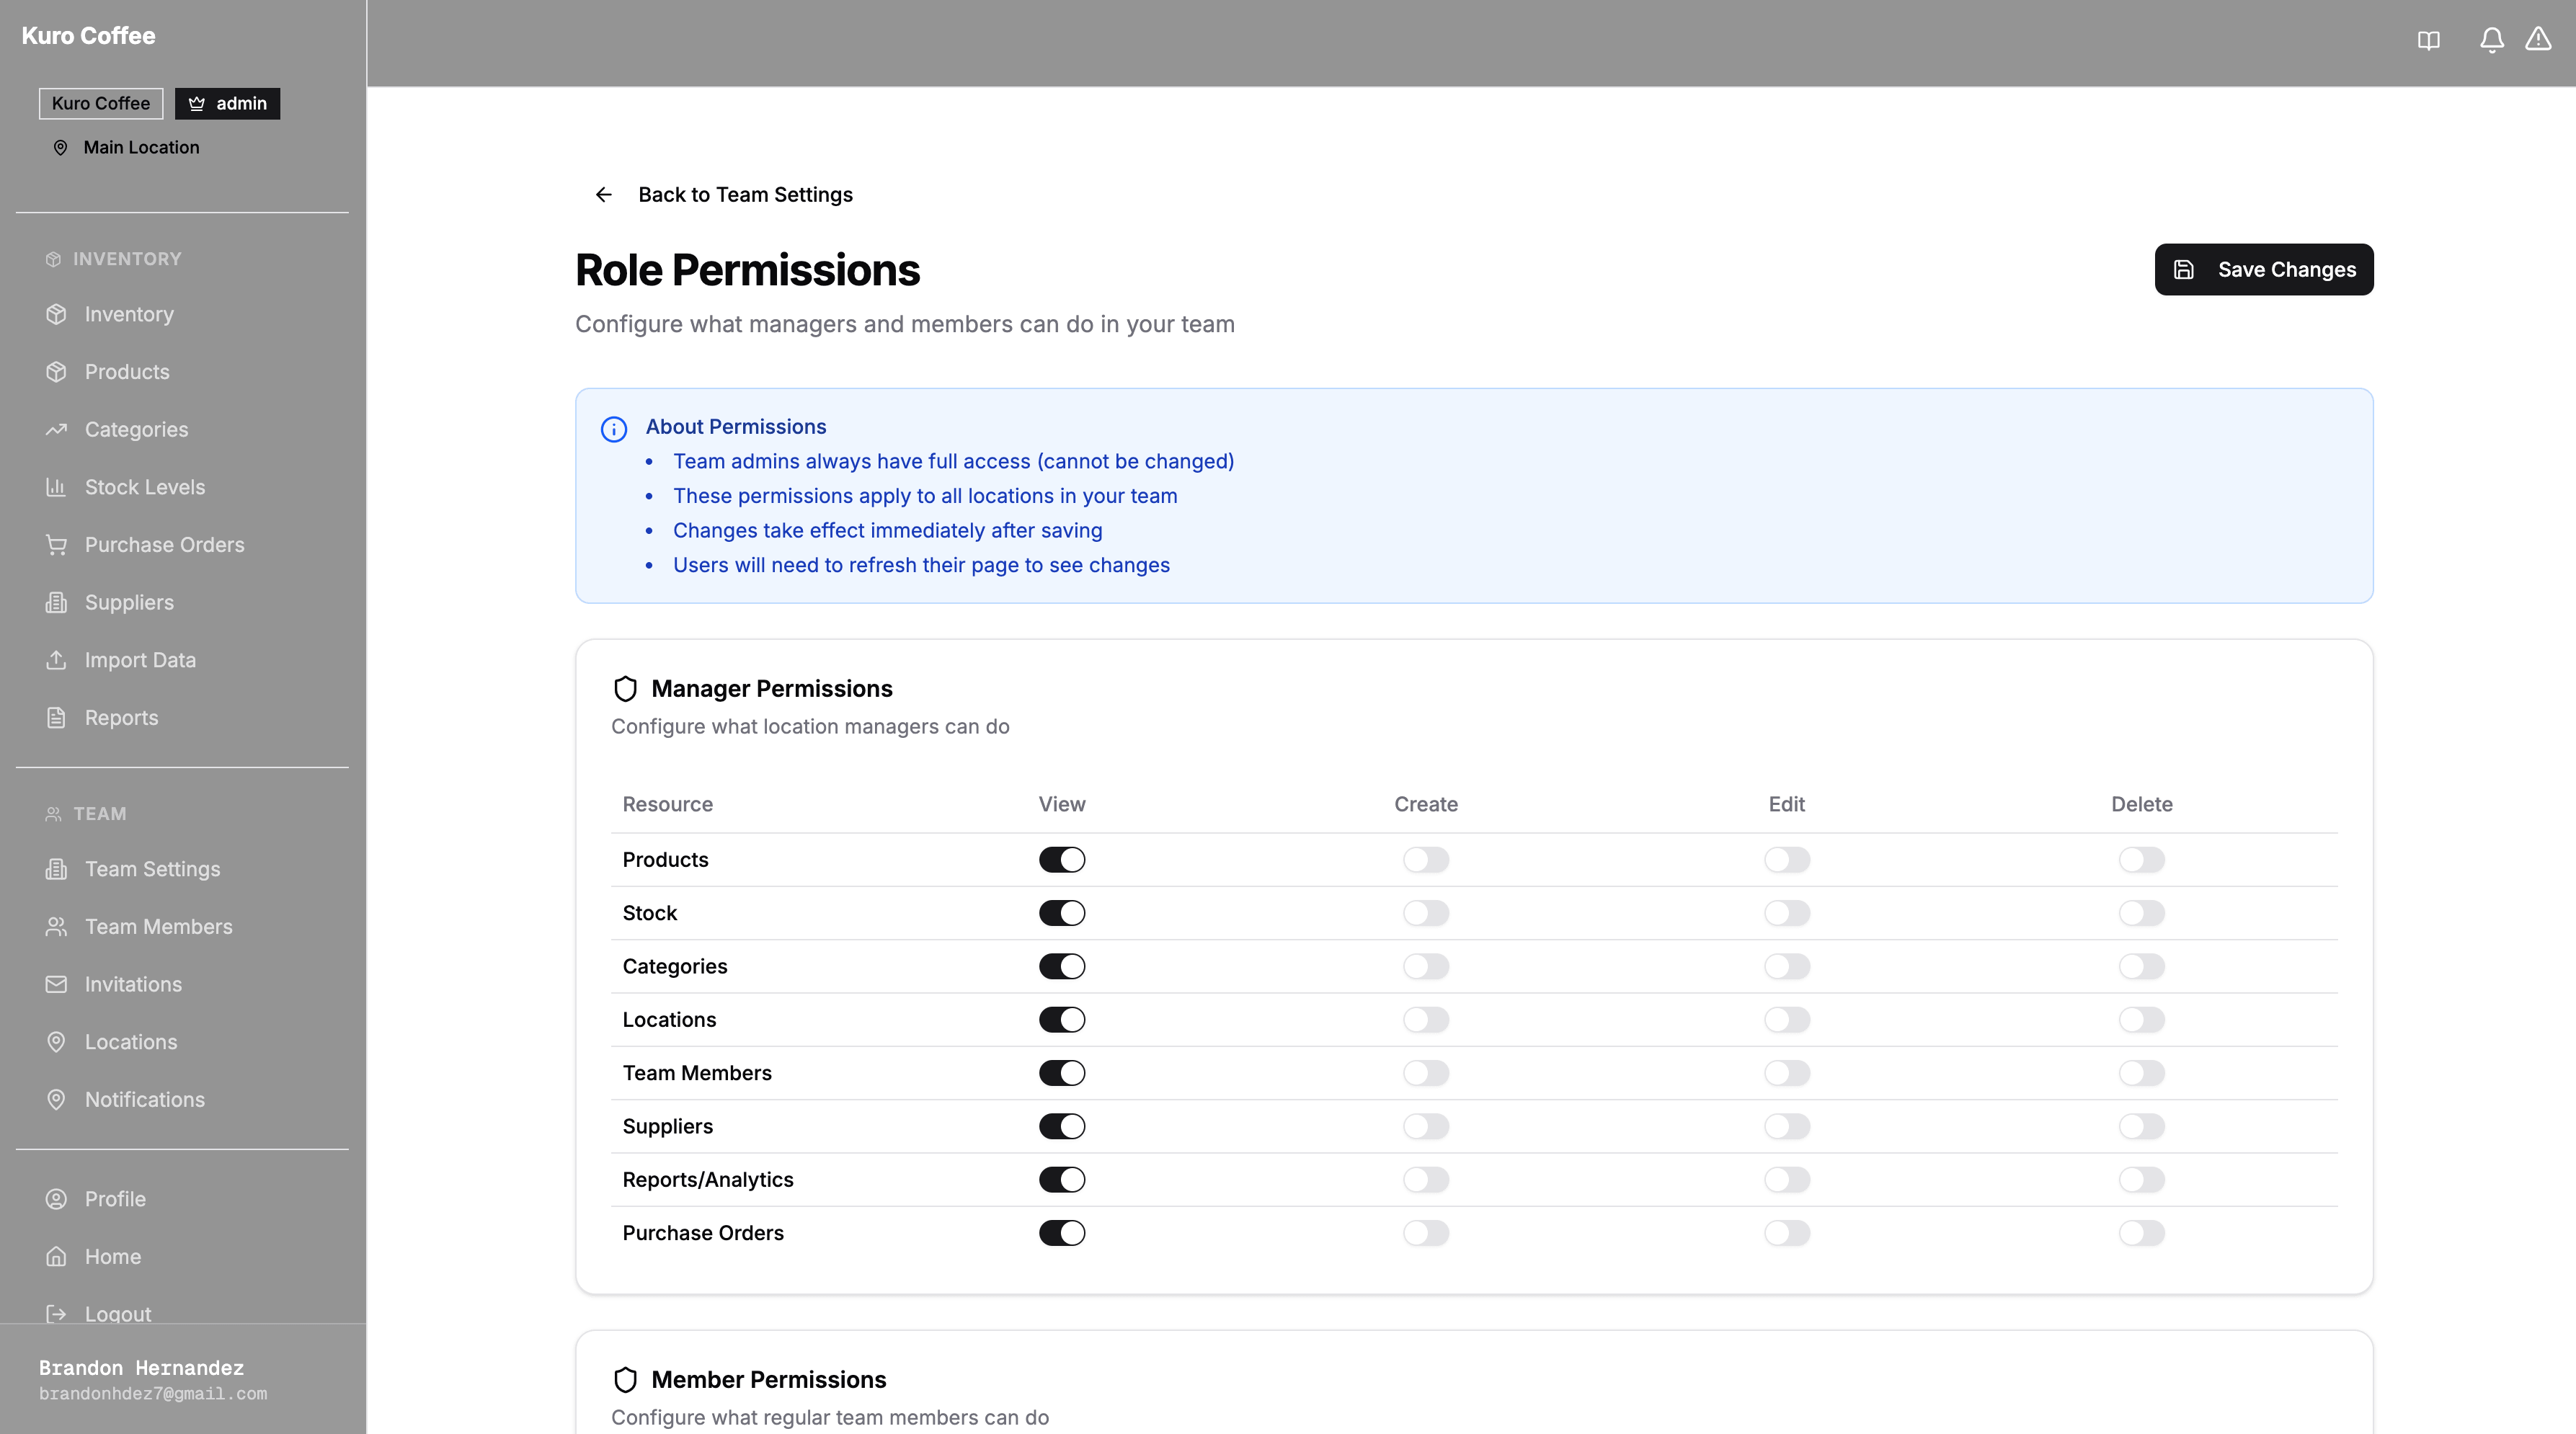Open the Reports sidebar item
This screenshot has width=2576, height=1434.
(x=121, y=718)
